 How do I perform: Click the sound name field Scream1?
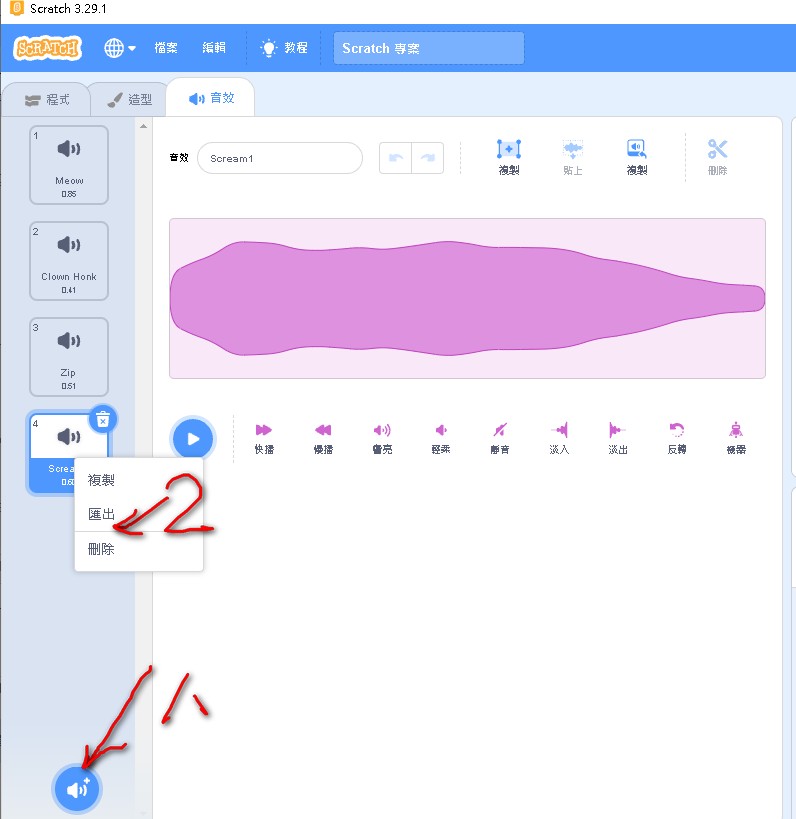coord(279,158)
